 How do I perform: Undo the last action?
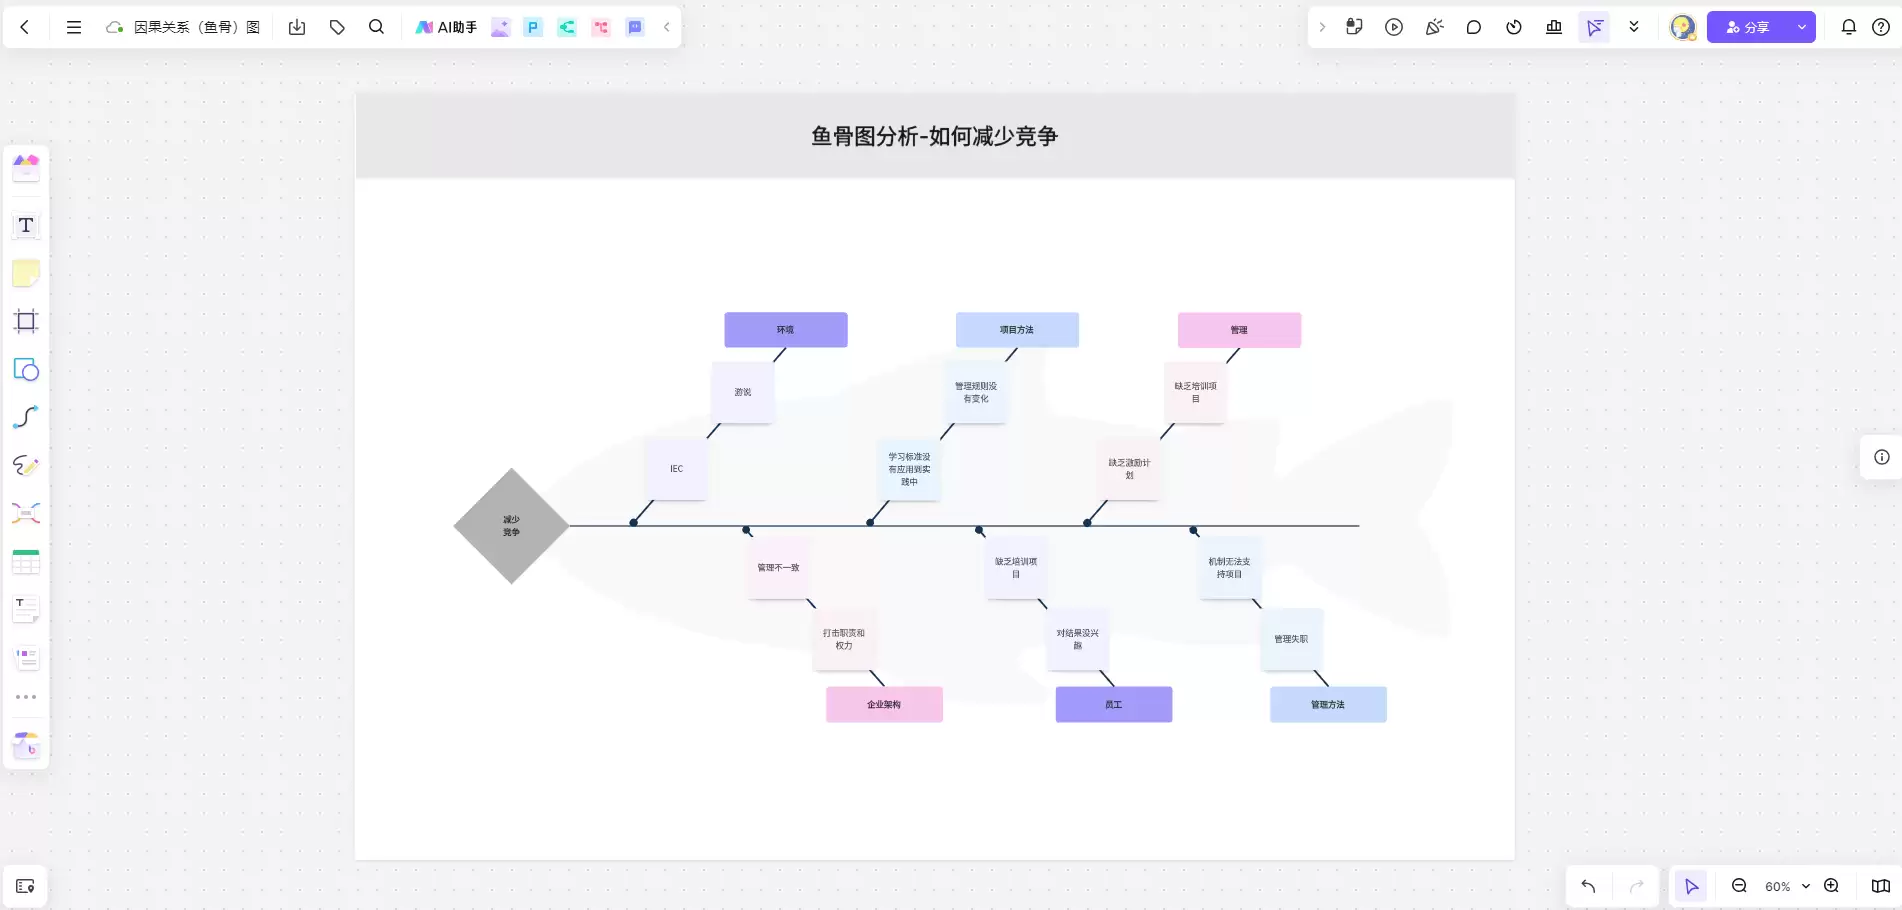(1588, 886)
